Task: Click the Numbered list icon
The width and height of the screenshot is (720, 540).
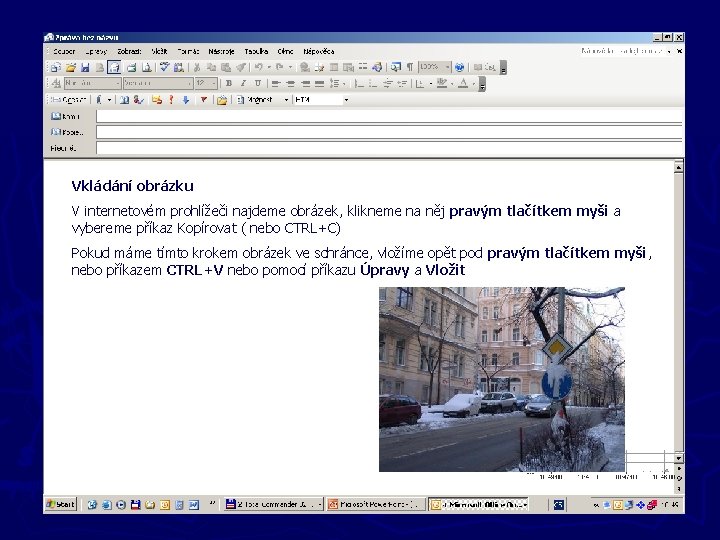Action: [359, 84]
